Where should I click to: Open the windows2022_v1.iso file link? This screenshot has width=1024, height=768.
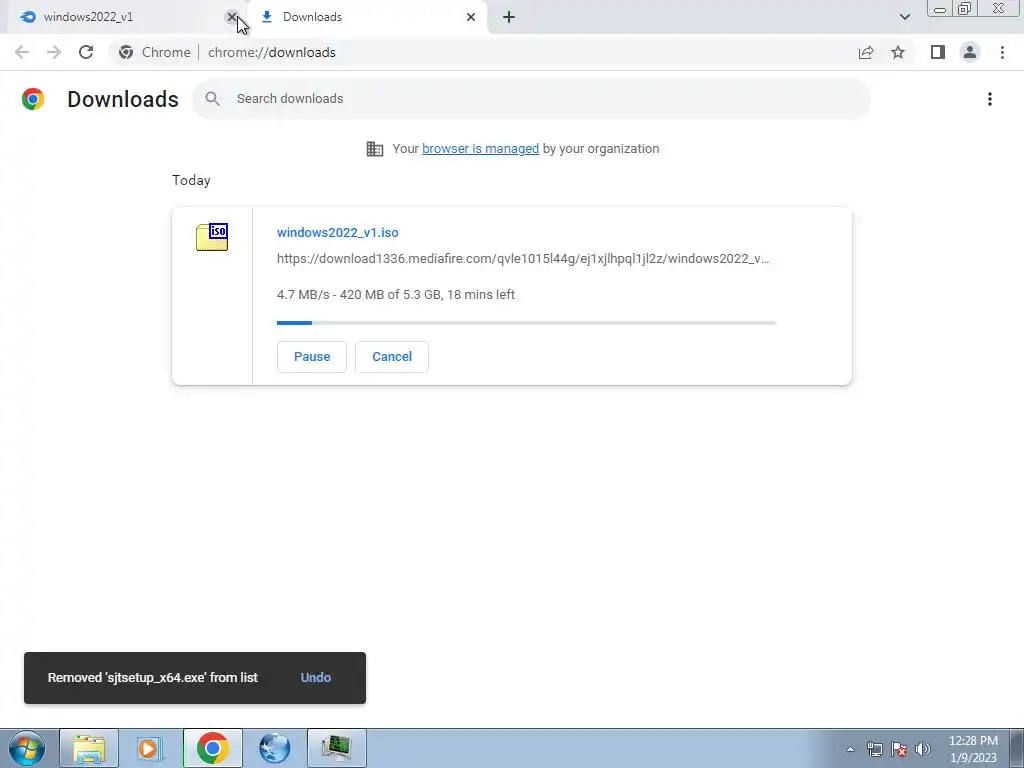coord(338,232)
